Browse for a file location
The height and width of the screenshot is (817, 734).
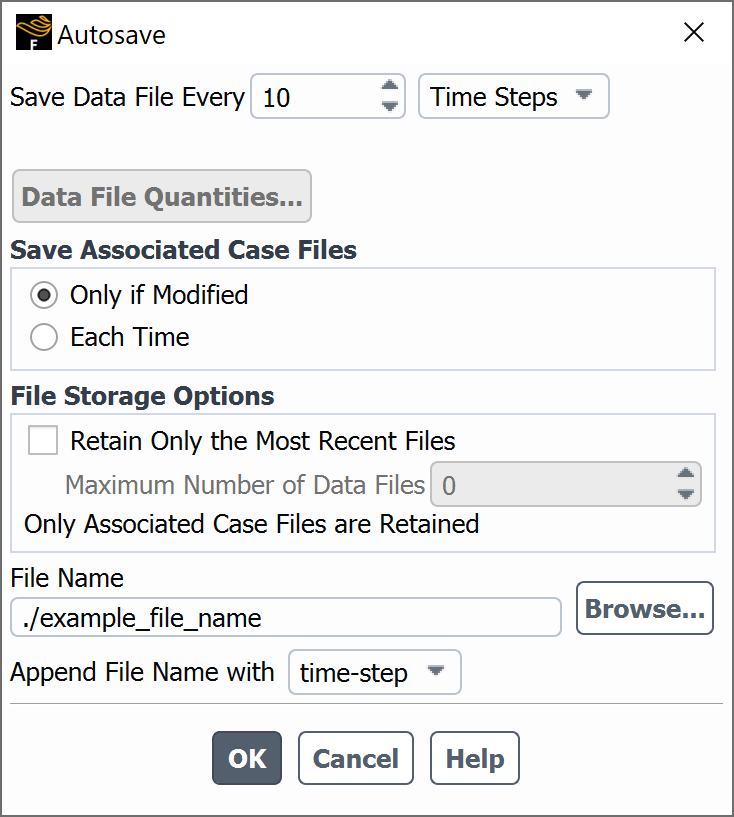click(645, 608)
